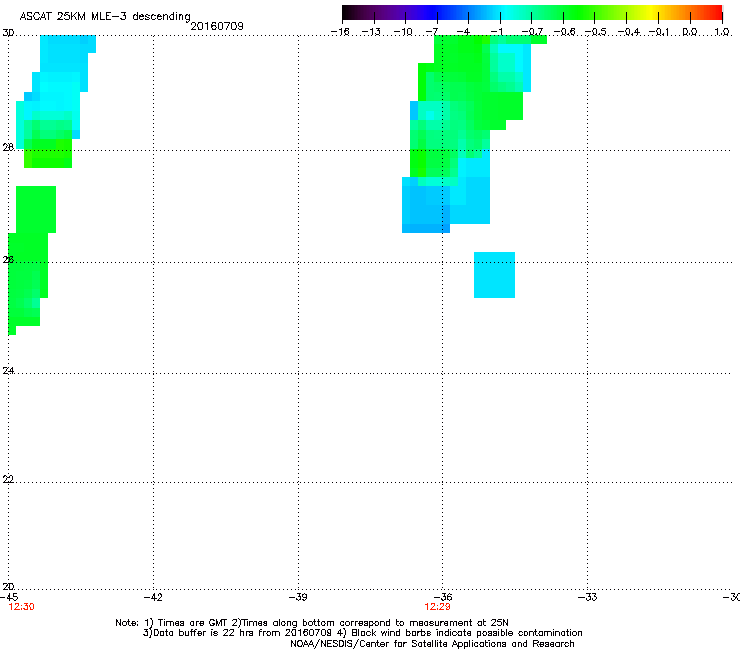
Task: Click the longitude label -42
Action: 153,597
